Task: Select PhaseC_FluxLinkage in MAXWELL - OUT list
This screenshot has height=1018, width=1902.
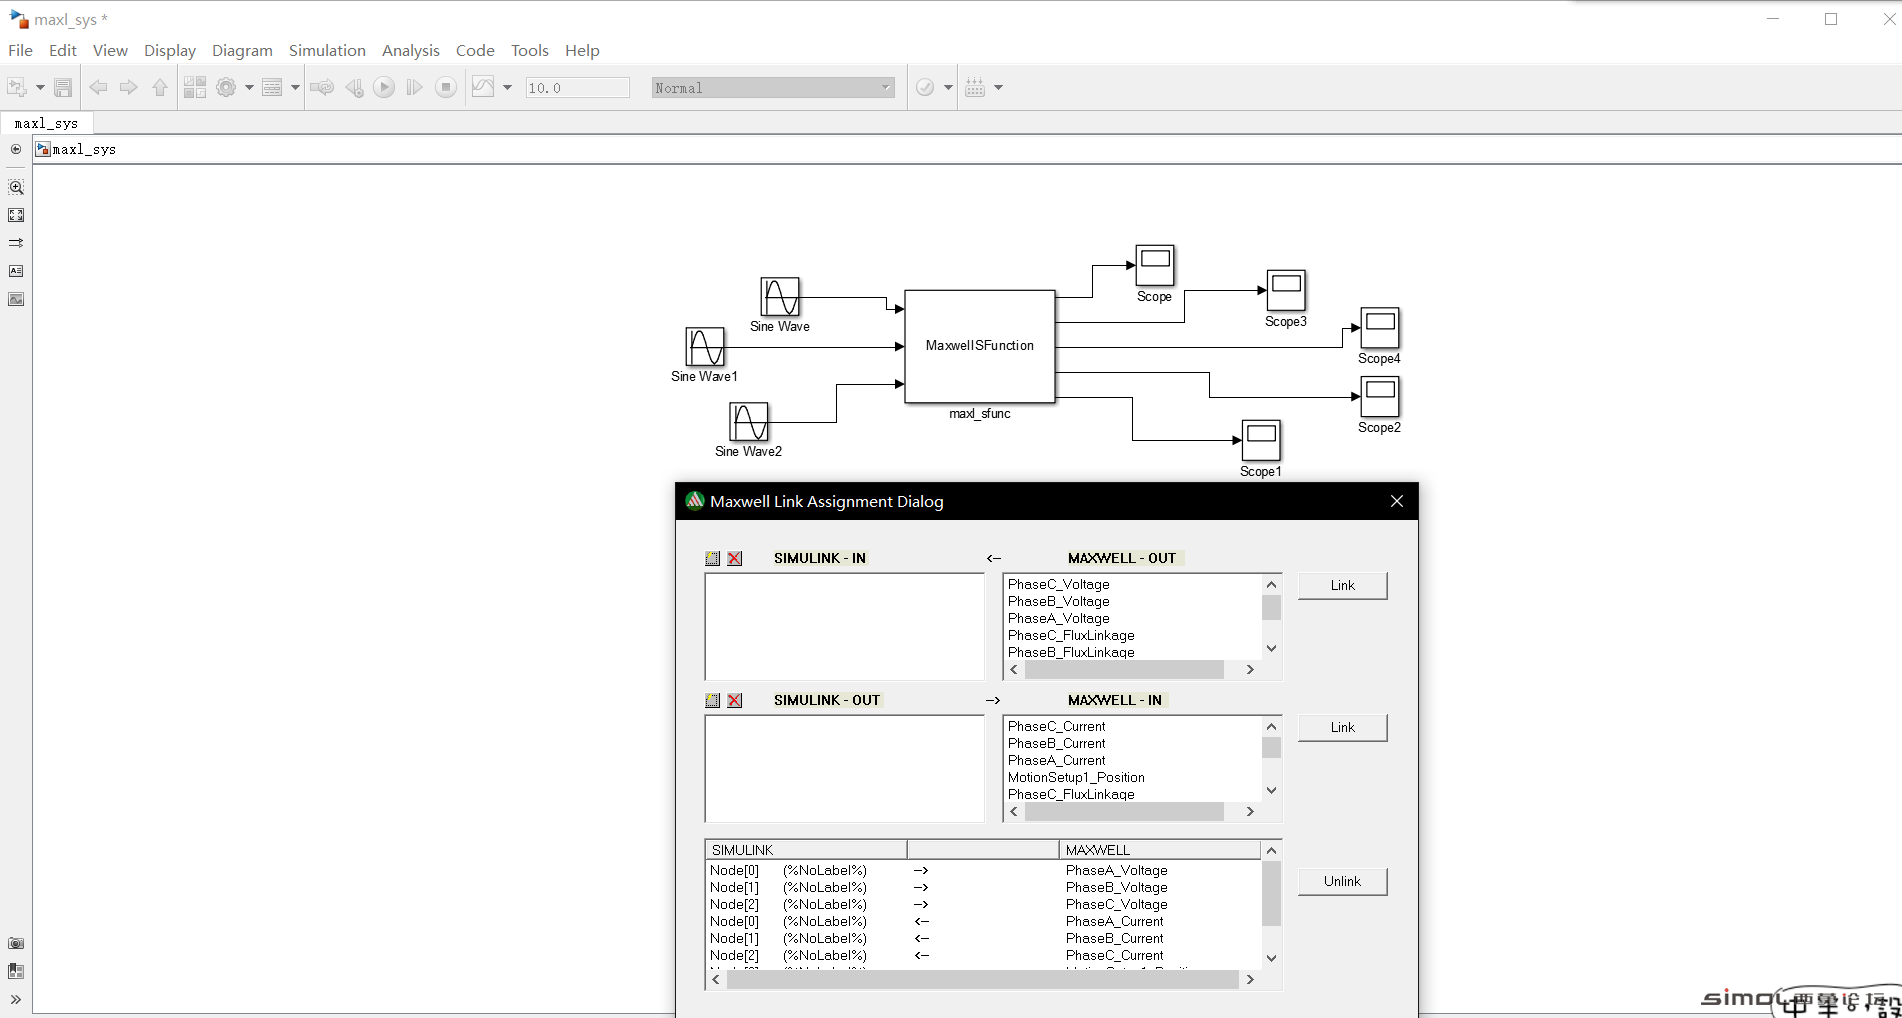Action: (x=1071, y=635)
